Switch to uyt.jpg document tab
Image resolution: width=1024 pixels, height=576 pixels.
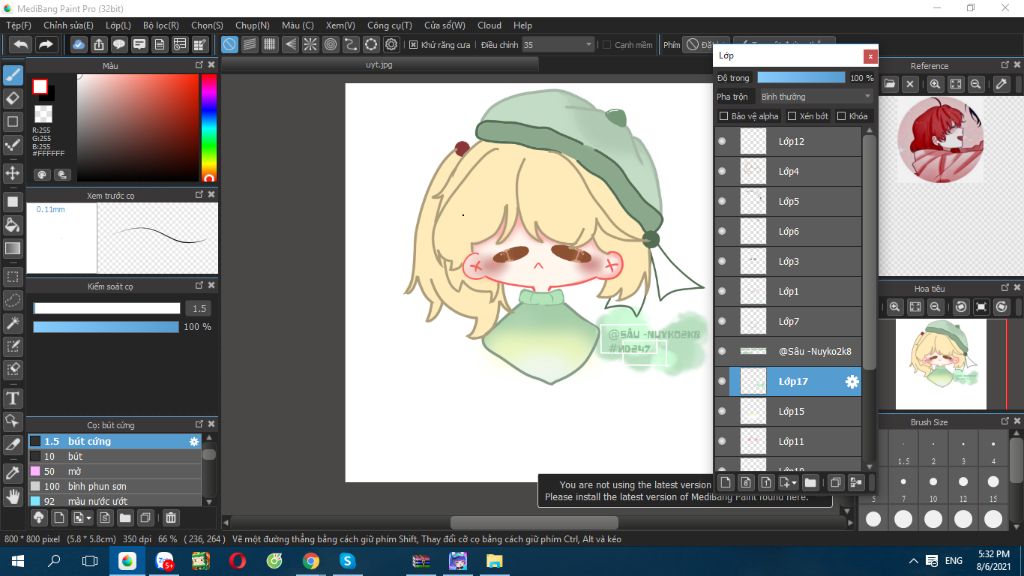pos(379,65)
